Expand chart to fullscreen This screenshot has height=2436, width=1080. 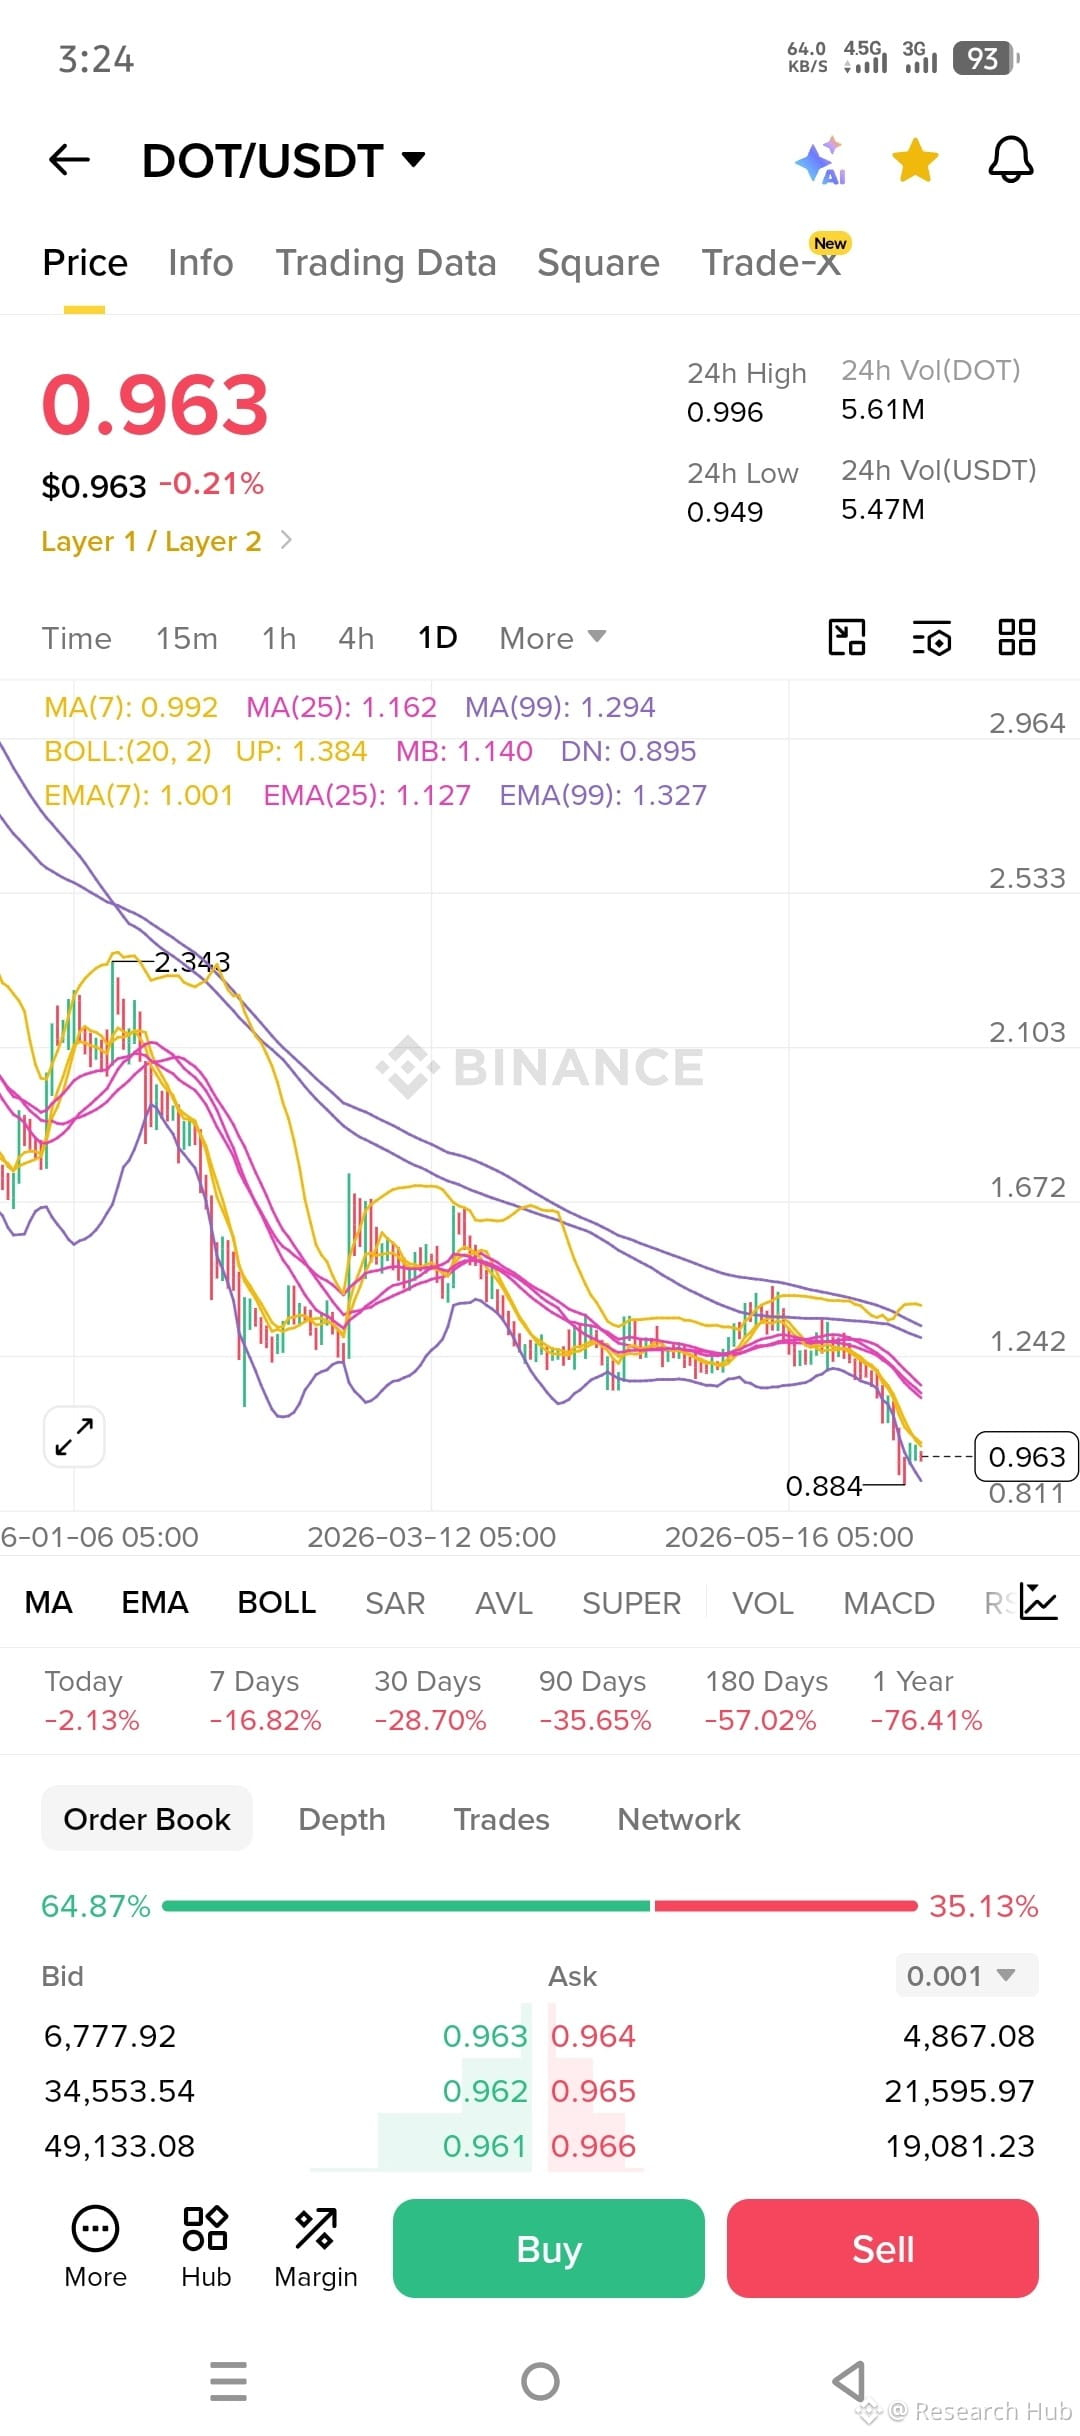[74, 1437]
